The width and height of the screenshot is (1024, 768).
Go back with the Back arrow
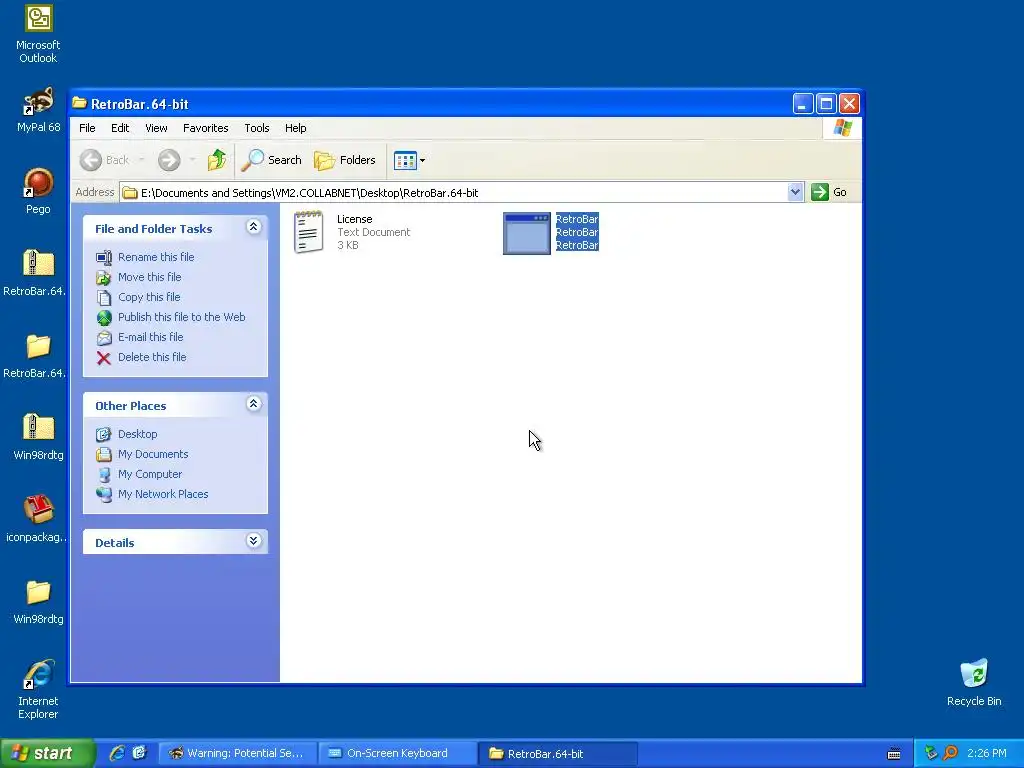click(104, 160)
